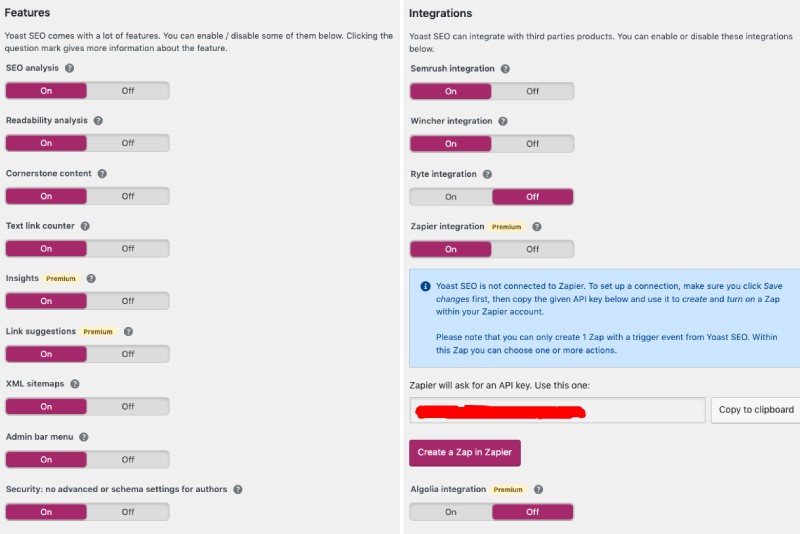The width and height of the screenshot is (800, 534).
Task: Click Create a Zap in Zapier
Action: 465,452
